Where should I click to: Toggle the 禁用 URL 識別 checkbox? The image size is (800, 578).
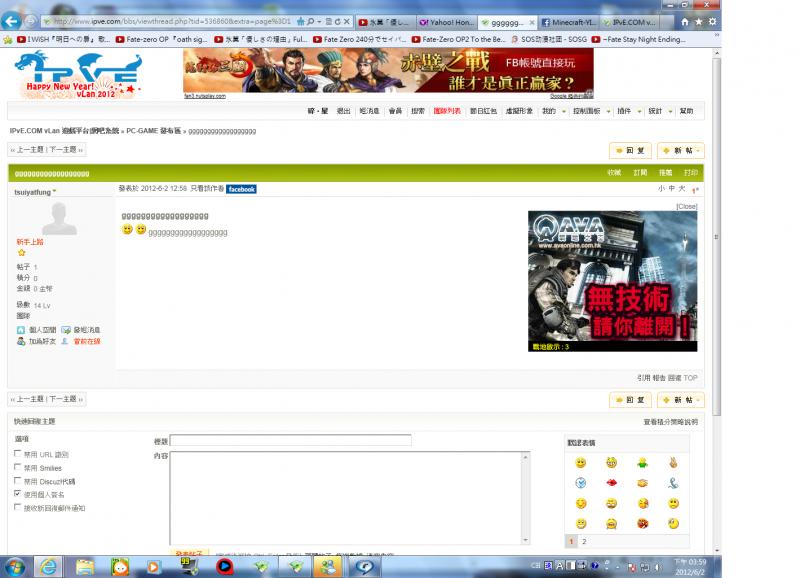(x=17, y=454)
